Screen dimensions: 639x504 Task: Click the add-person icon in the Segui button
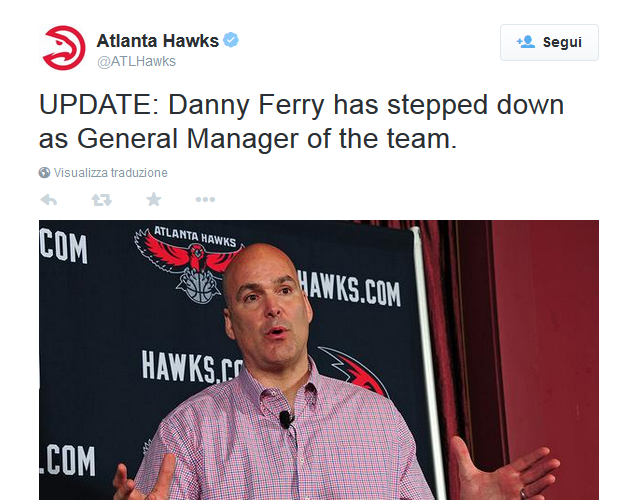[x=525, y=42]
